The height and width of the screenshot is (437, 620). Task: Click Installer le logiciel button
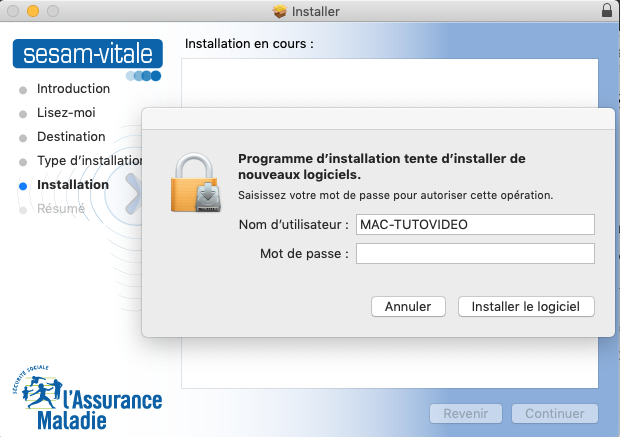pos(526,306)
